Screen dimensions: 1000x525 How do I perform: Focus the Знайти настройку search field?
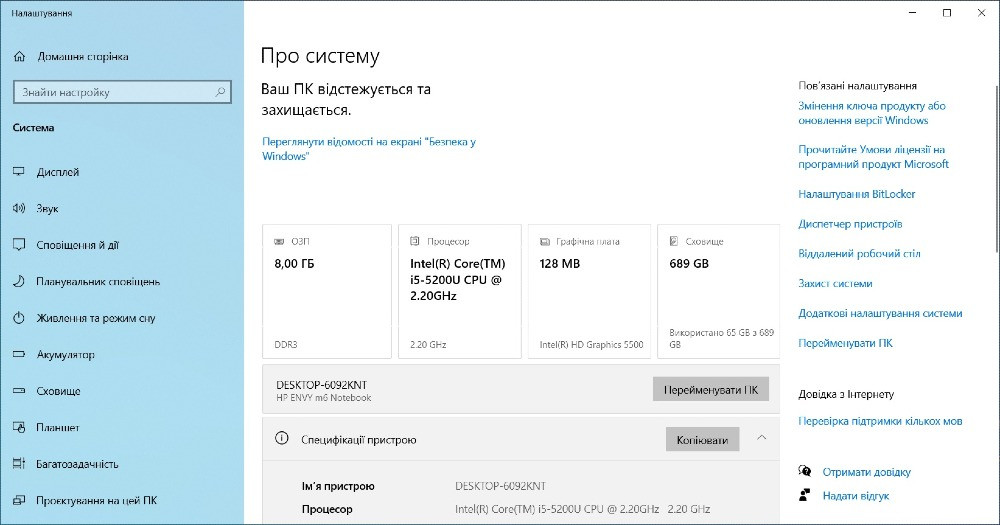[x=122, y=92]
